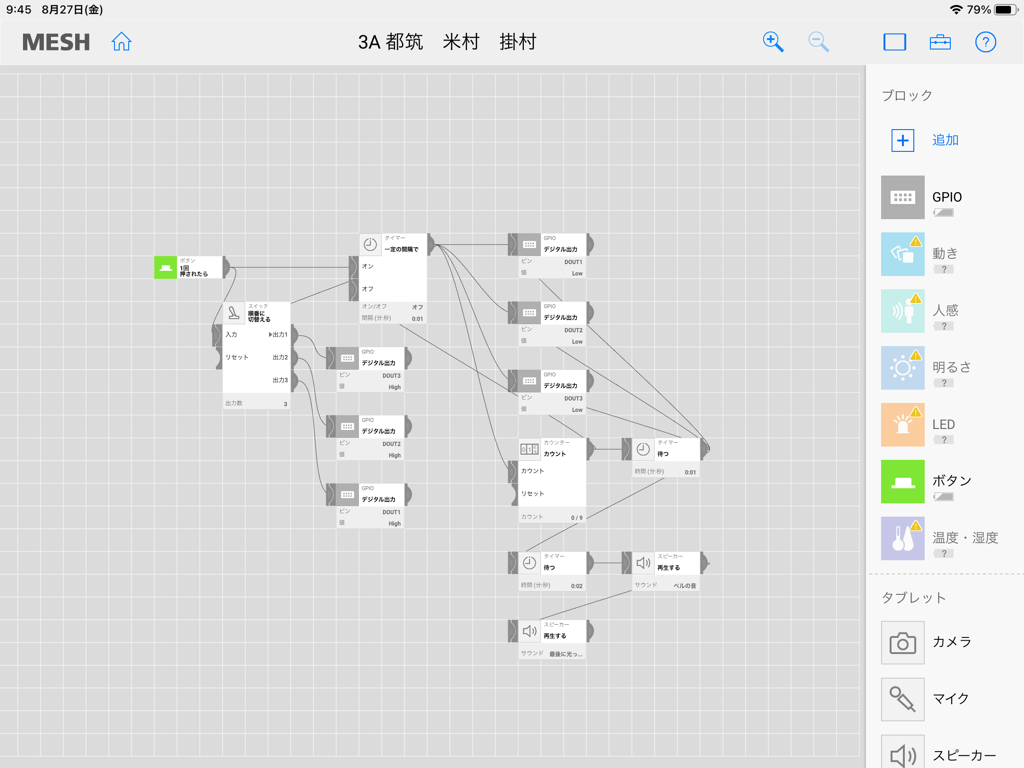Tap the 出力数 3 setting on switch
The image size is (1024, 768).
[256, 404]
